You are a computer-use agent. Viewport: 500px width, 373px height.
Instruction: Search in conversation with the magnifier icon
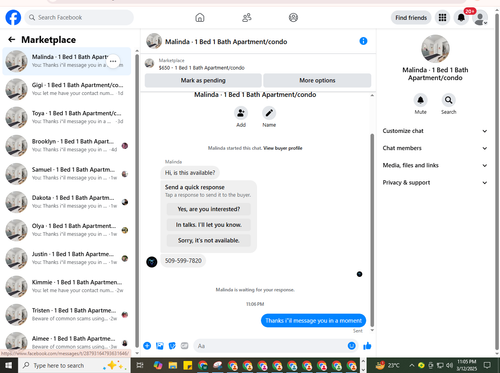coord(449,100)
